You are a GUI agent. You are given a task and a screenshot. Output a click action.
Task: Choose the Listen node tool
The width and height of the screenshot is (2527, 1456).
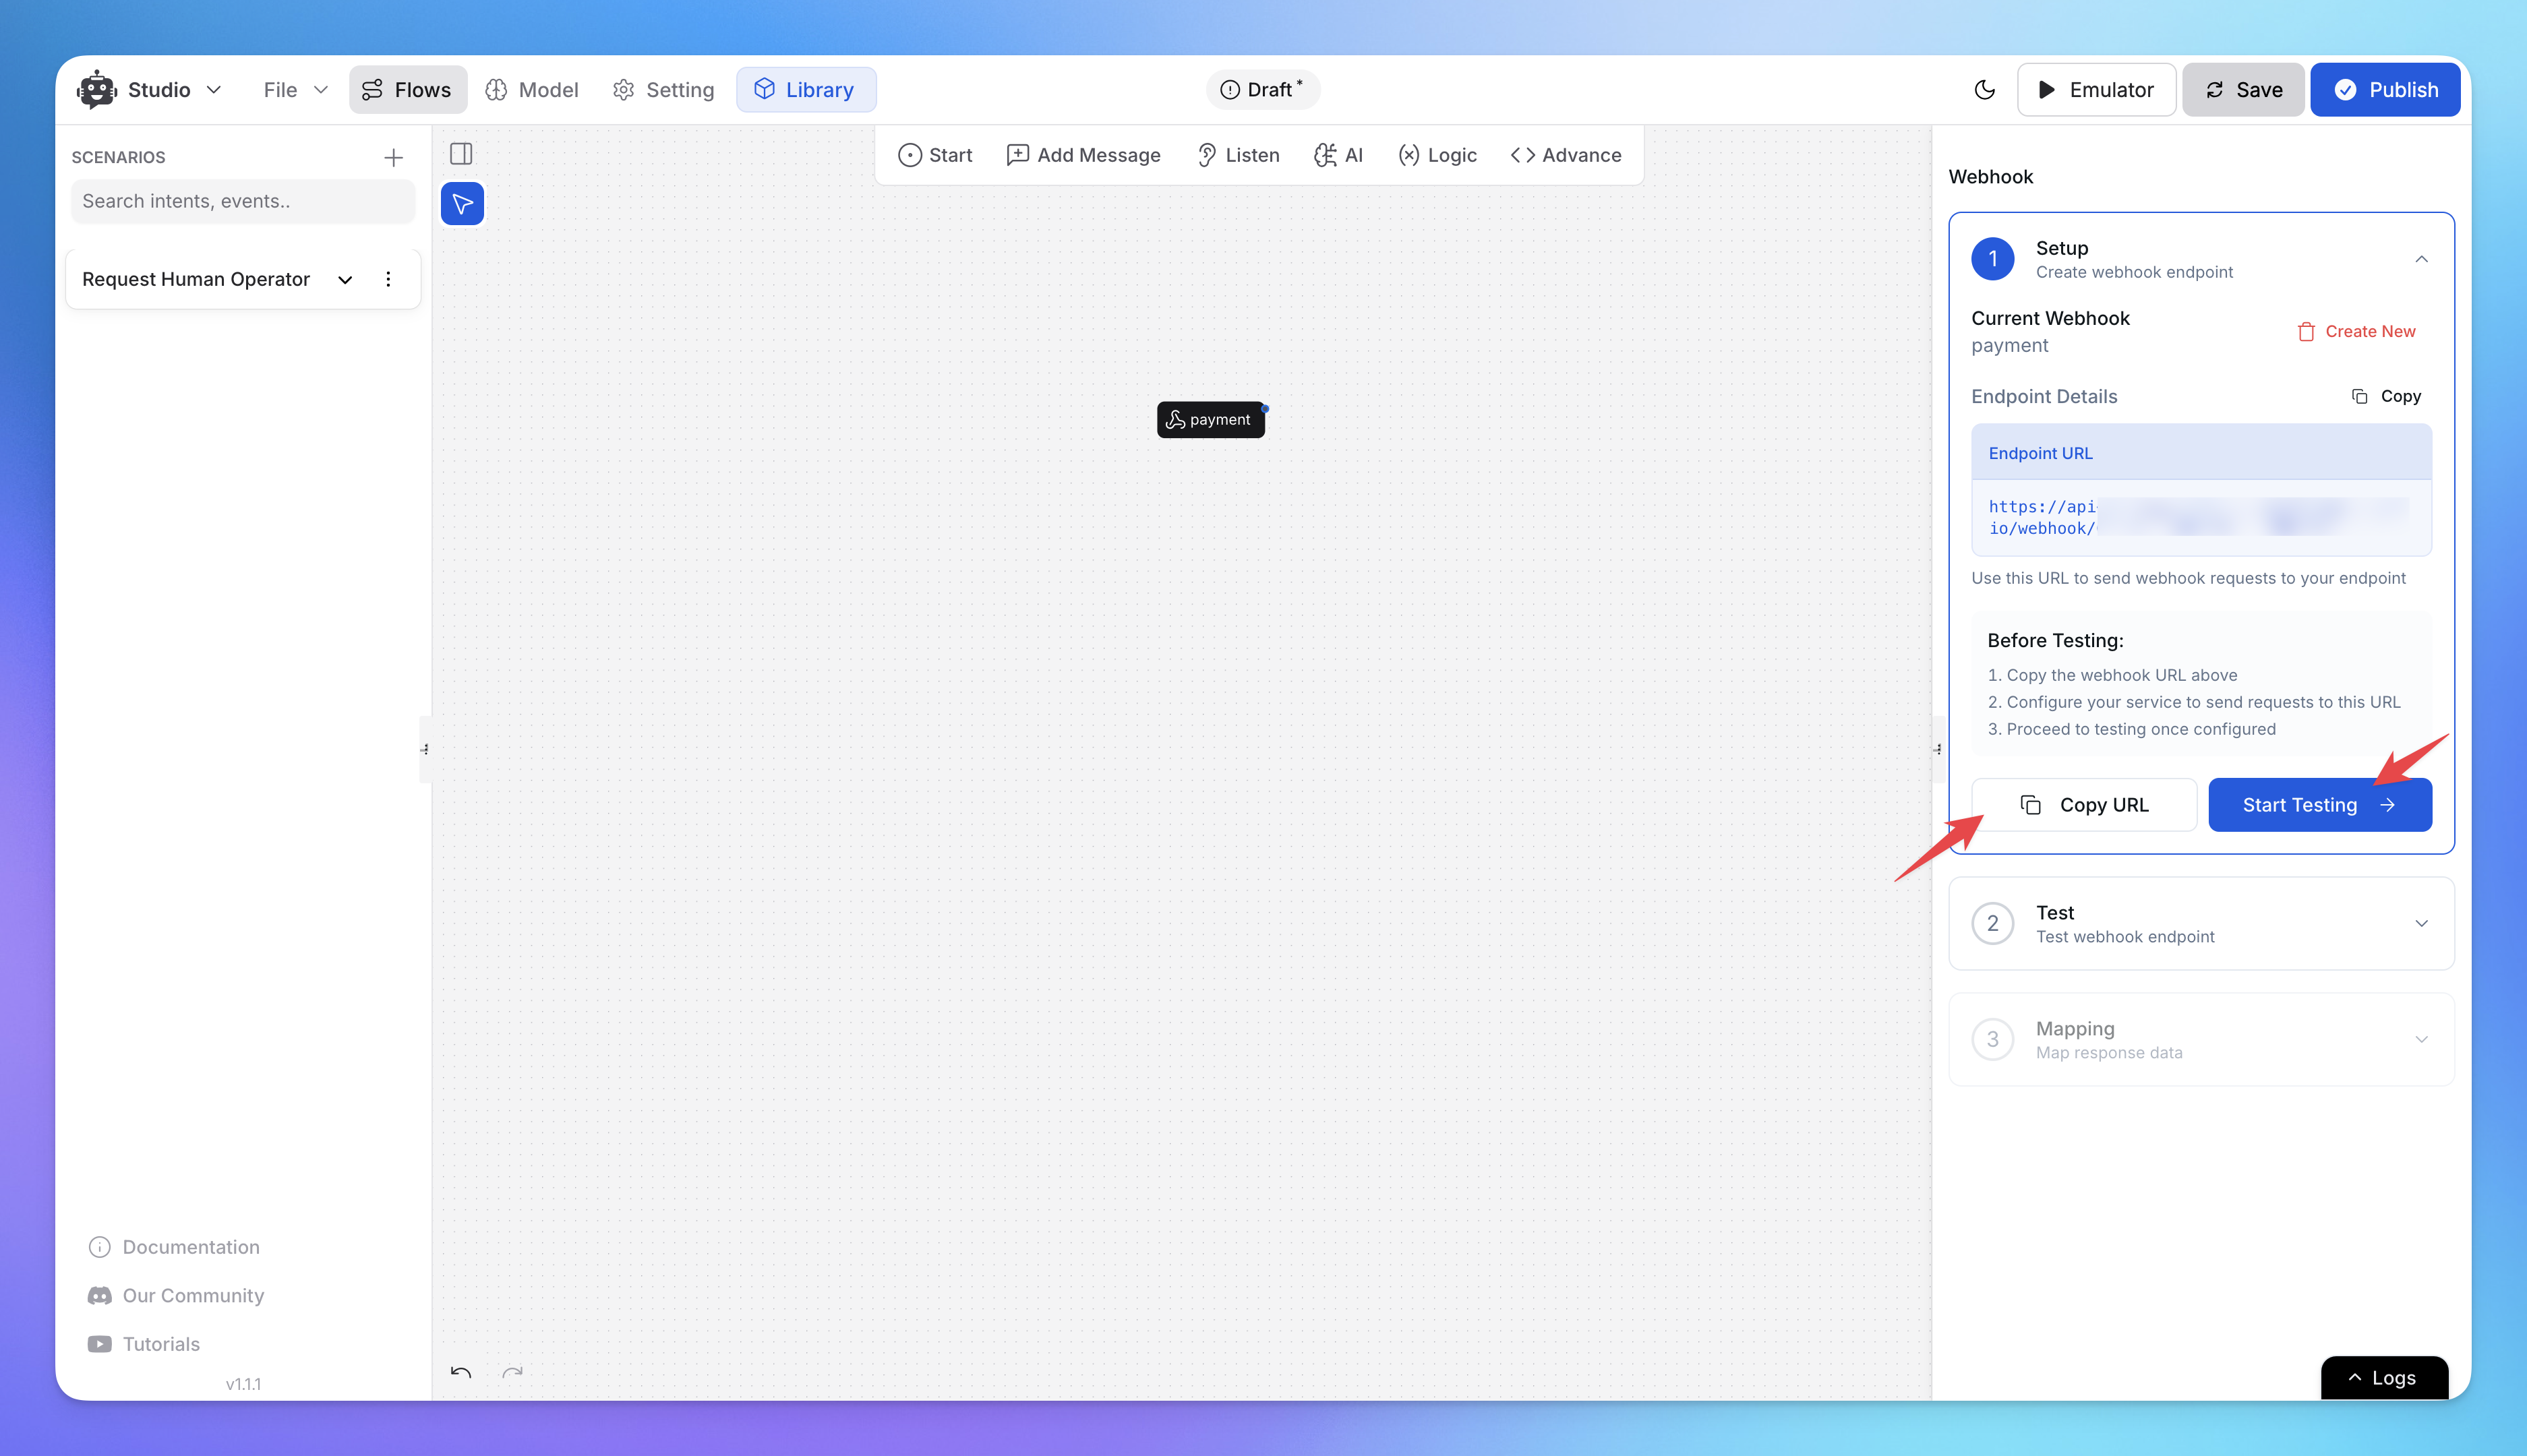pos(1238,155)
